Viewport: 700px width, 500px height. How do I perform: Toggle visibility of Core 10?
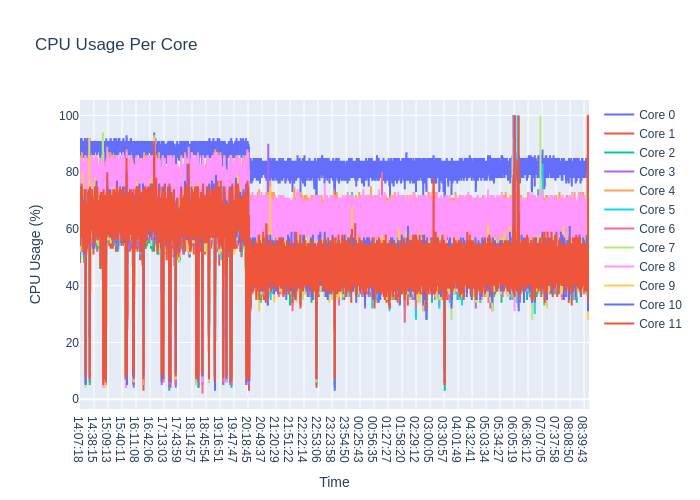point(658,305)
